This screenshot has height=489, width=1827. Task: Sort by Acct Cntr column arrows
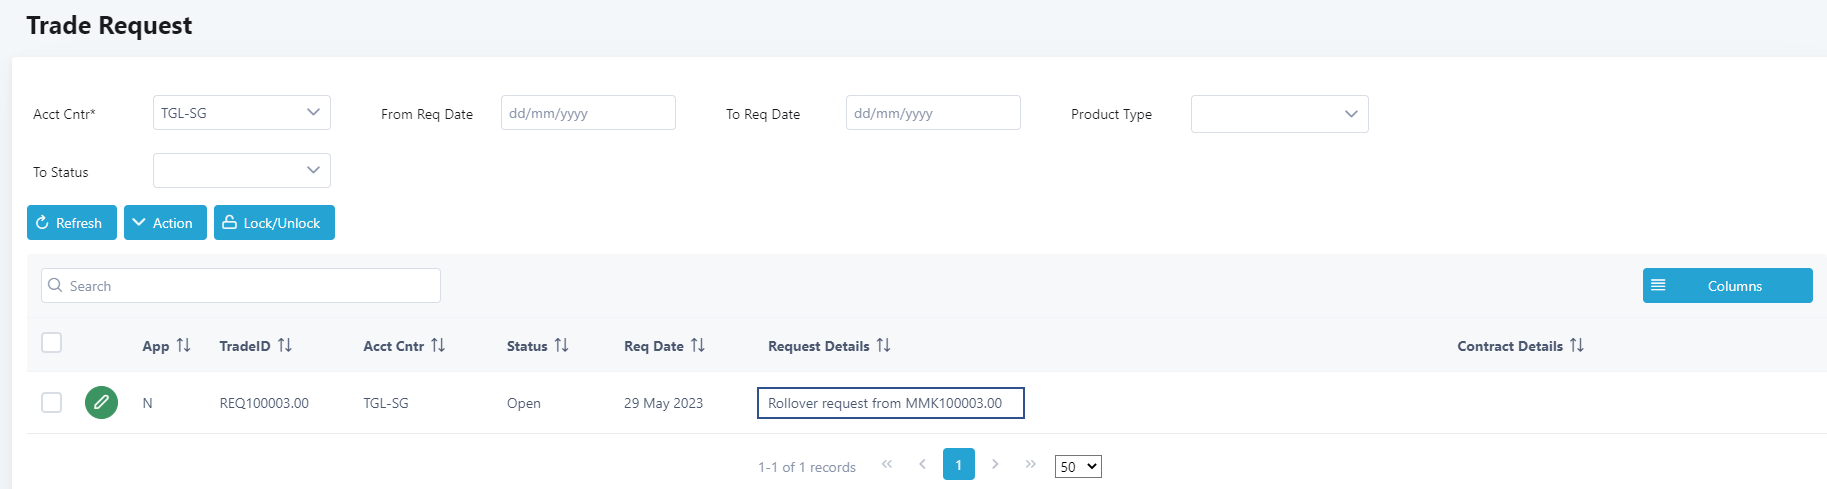pyautogui.click(x=438, y=345)
